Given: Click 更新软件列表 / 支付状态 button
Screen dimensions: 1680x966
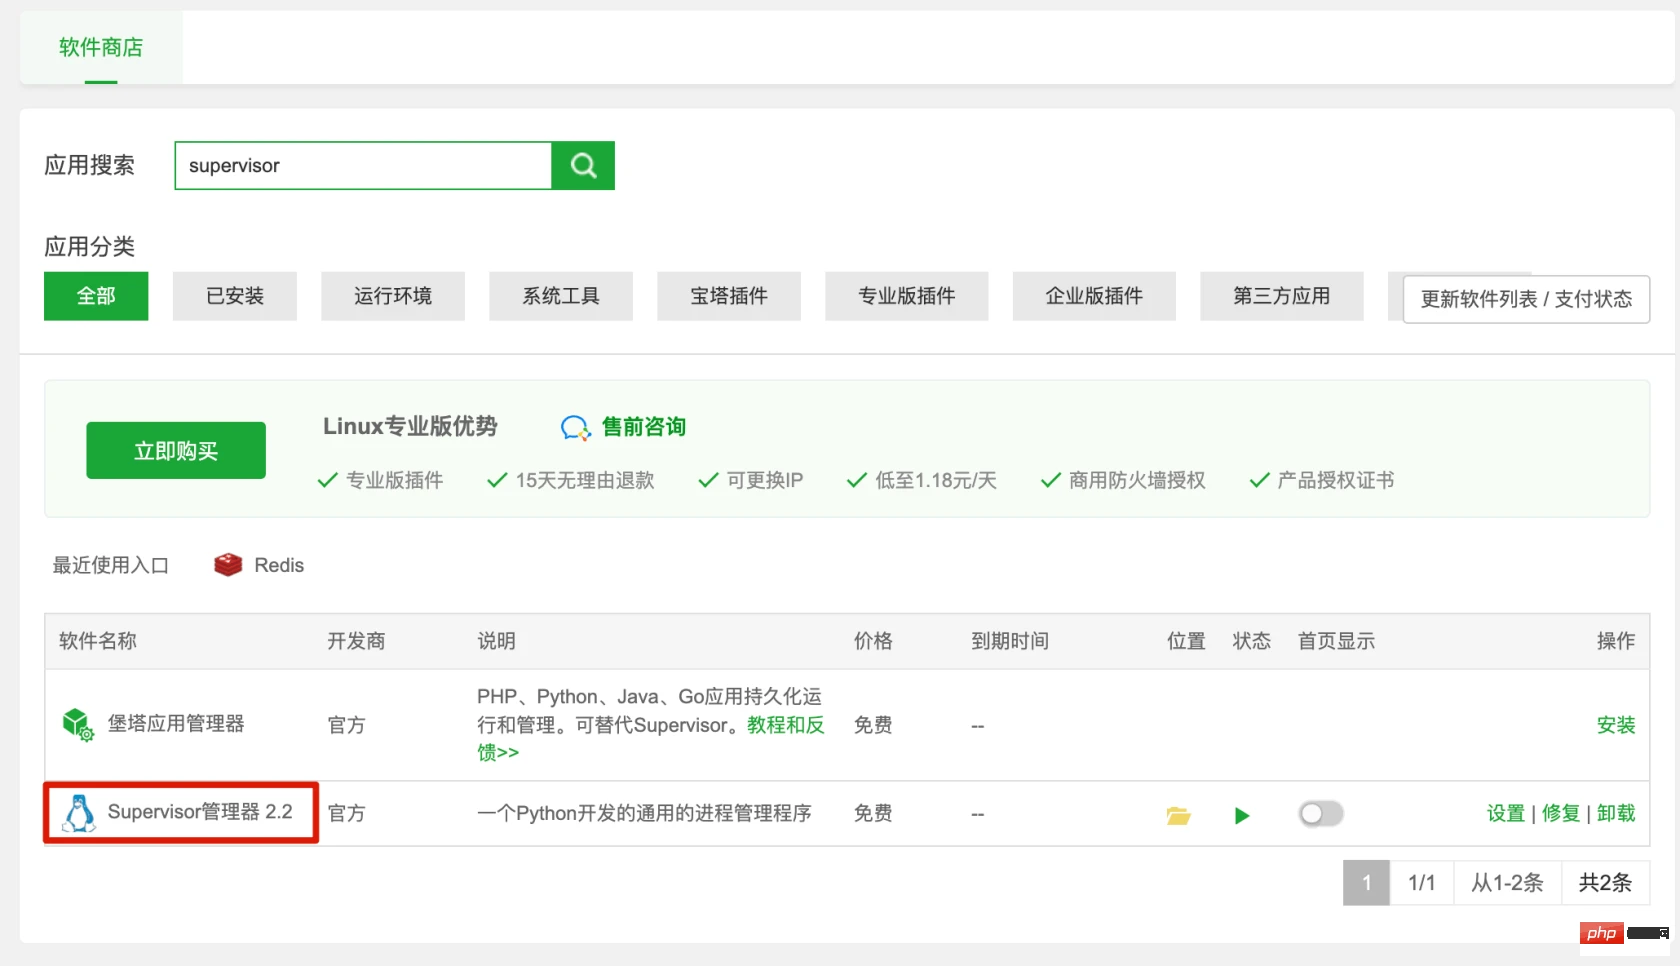Looking at the screenshot, I should click(x=1526, y=299).
